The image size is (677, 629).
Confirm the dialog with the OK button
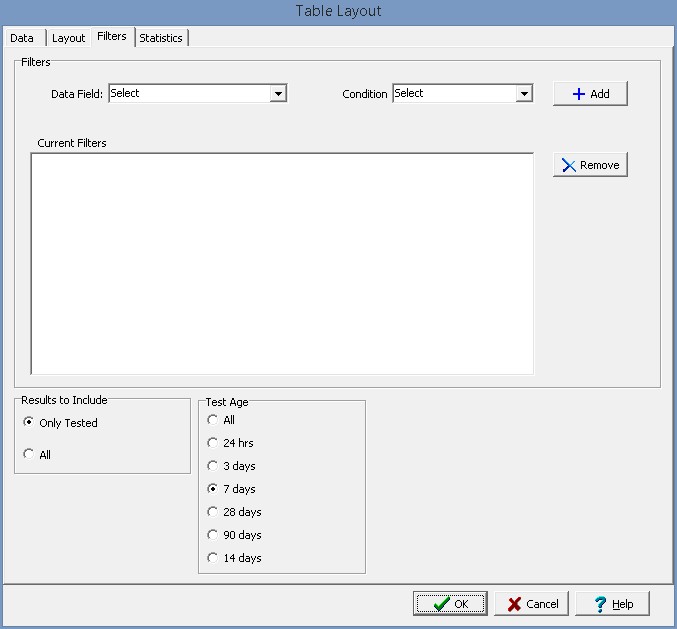coord(450,604)
